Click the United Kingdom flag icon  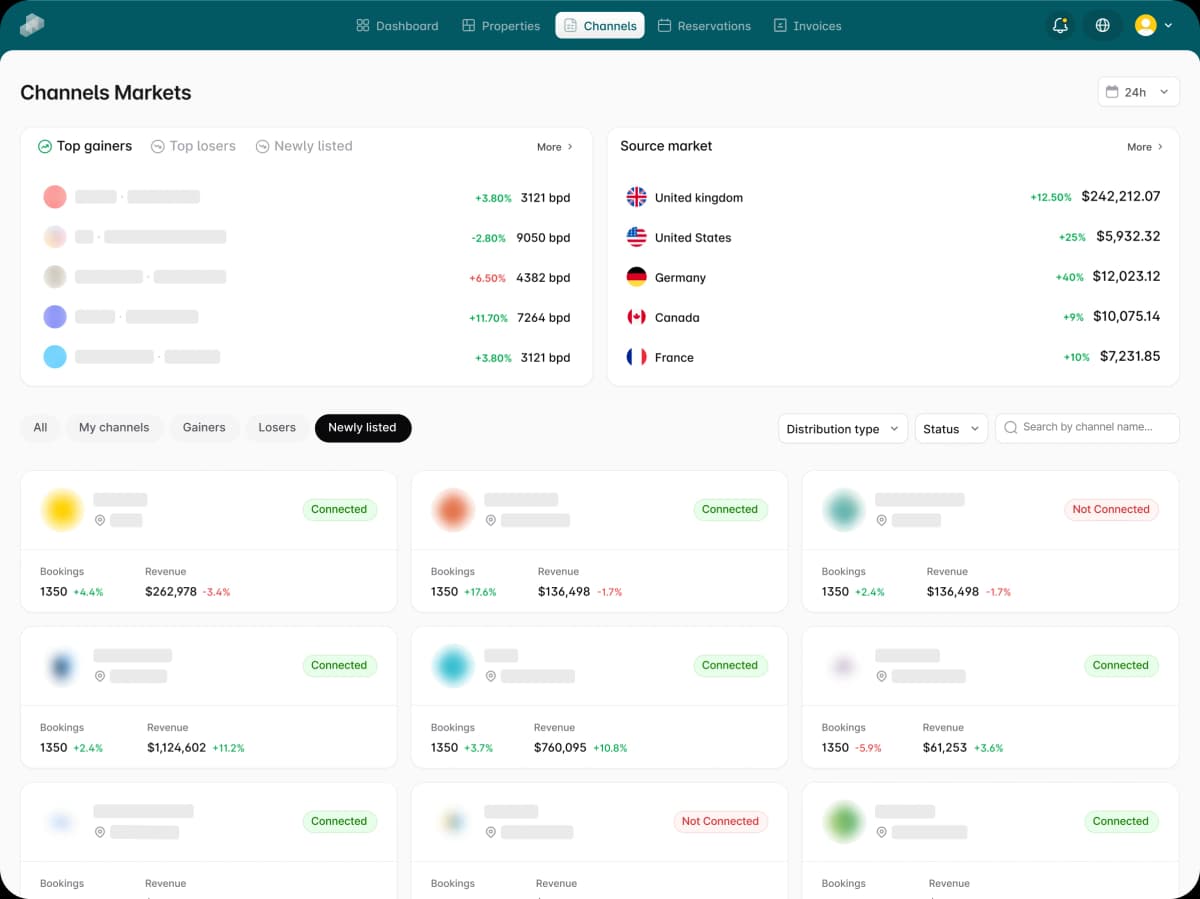tap(636, 197)
